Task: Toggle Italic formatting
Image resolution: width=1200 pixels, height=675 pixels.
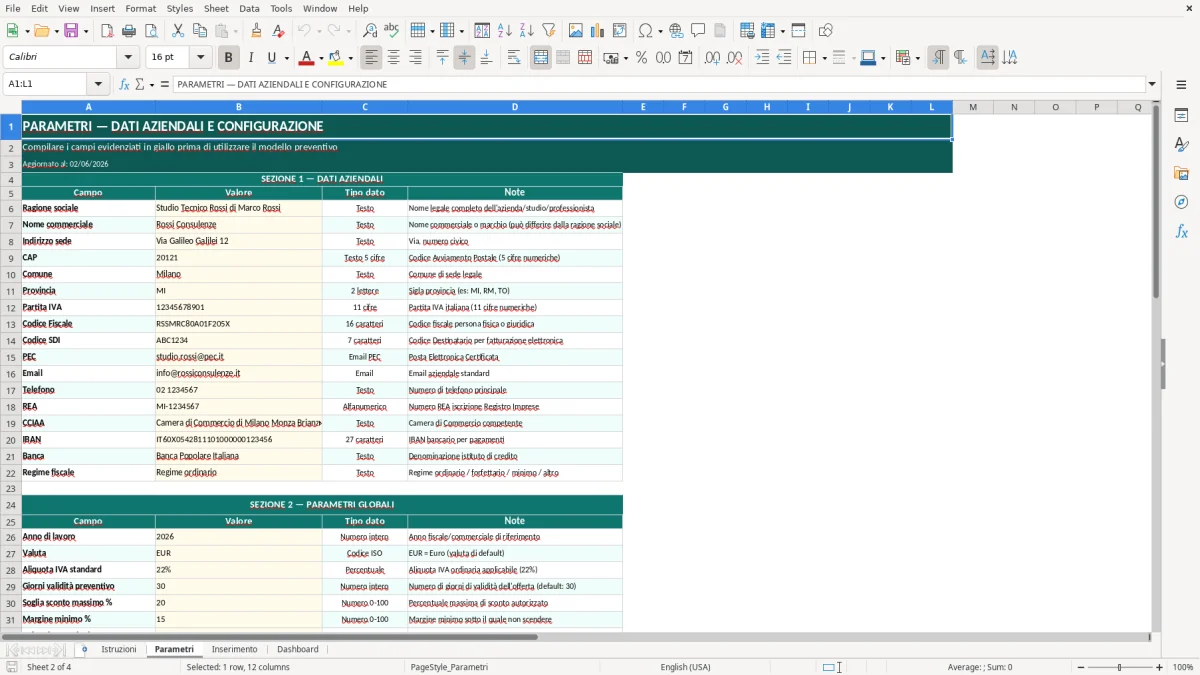Action: click(251, 58)
